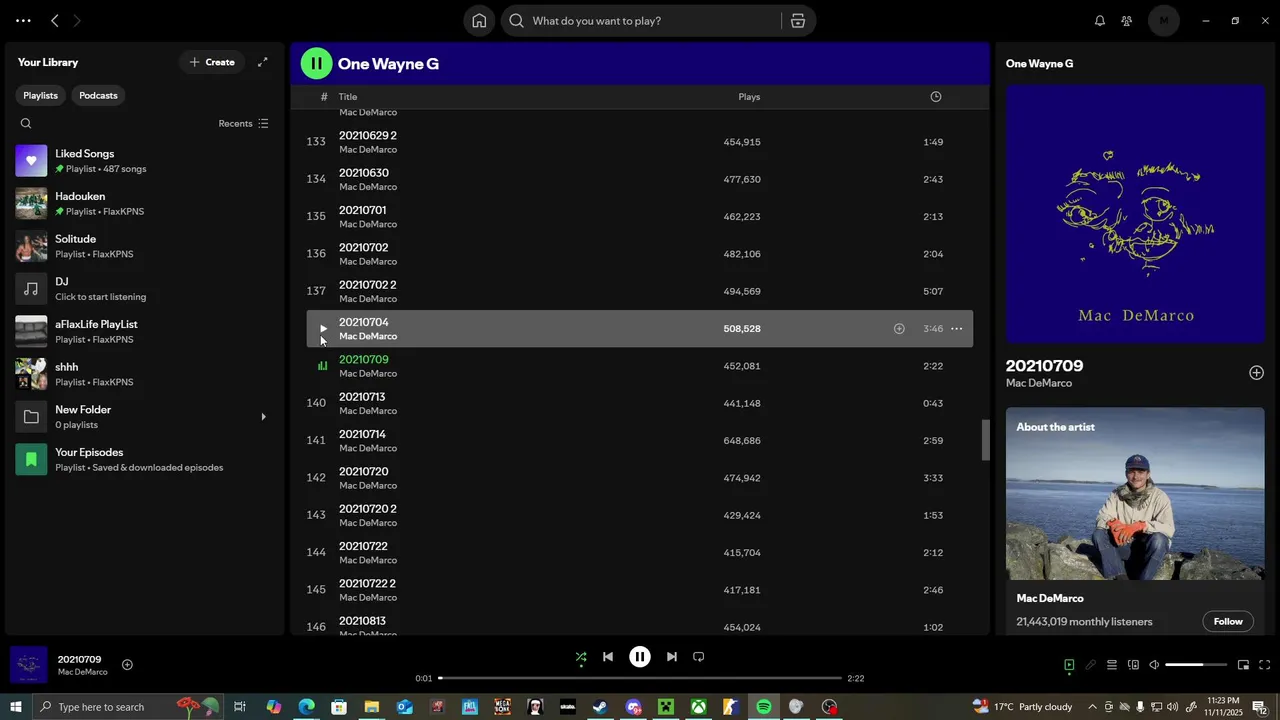The width and height of the screenshot is (1280, 720).
Task: Search within Your Library
Action: (26, 124)
